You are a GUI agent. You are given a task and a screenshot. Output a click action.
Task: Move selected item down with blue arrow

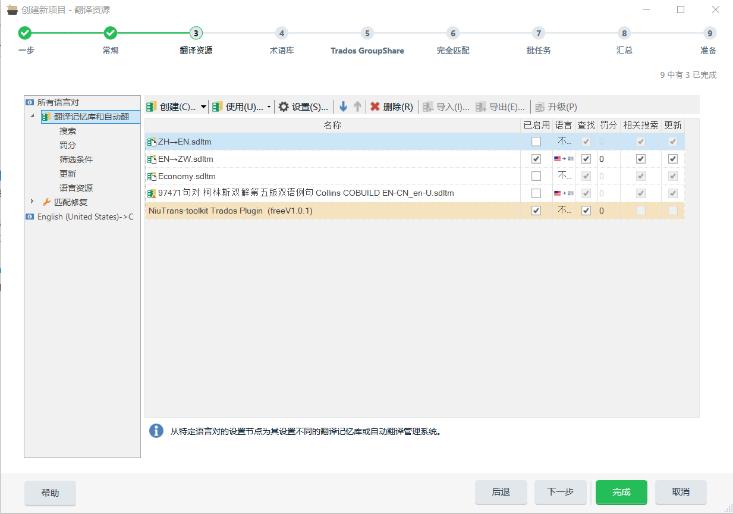[x=343, y=107]
